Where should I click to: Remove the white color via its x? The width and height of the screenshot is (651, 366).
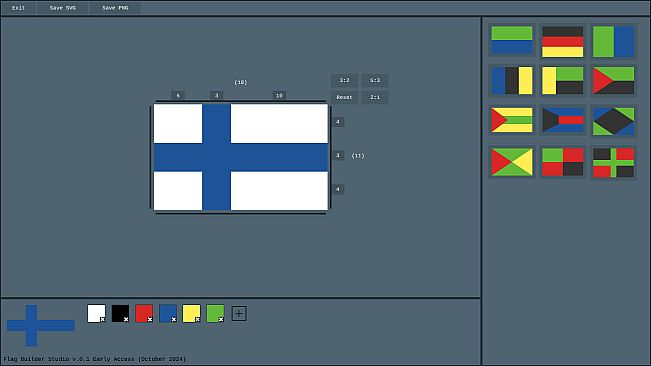103,320
